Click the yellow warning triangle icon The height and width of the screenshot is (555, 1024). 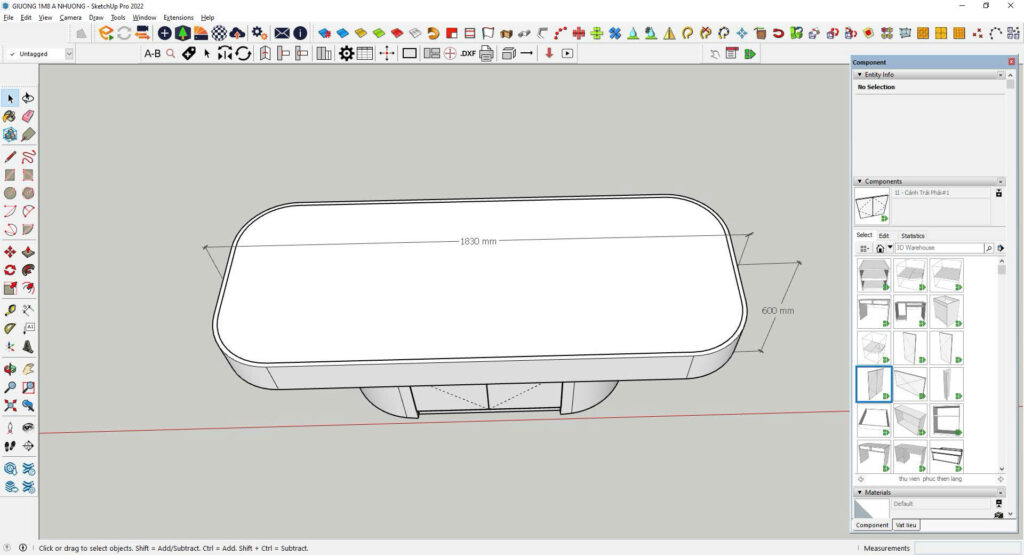coord(669,33)
